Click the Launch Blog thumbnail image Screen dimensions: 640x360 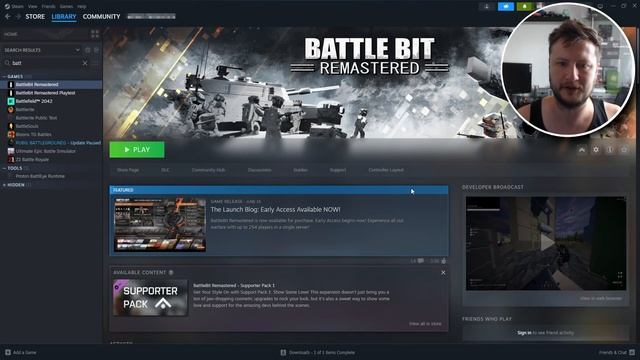[160, 224]
